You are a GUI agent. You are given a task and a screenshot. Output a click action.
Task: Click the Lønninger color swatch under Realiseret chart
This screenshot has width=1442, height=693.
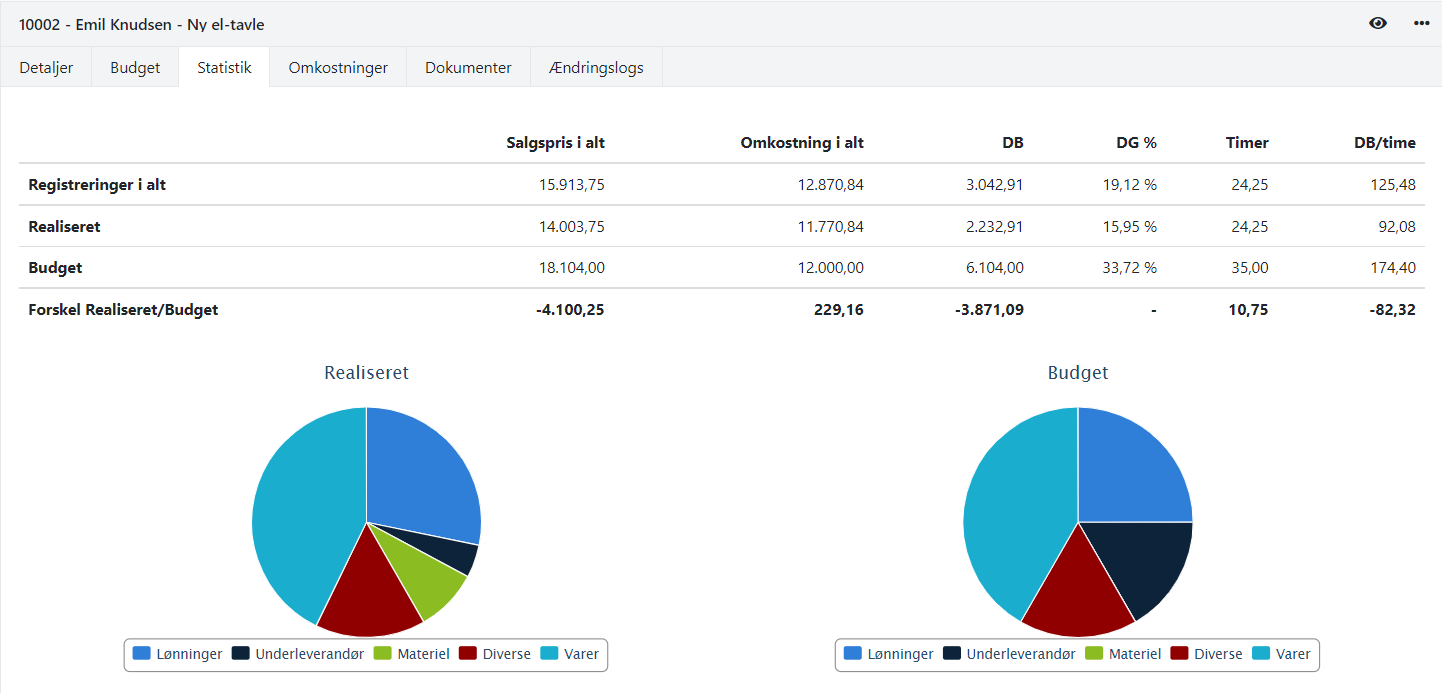pyautogui.click(x=140, y=654)
